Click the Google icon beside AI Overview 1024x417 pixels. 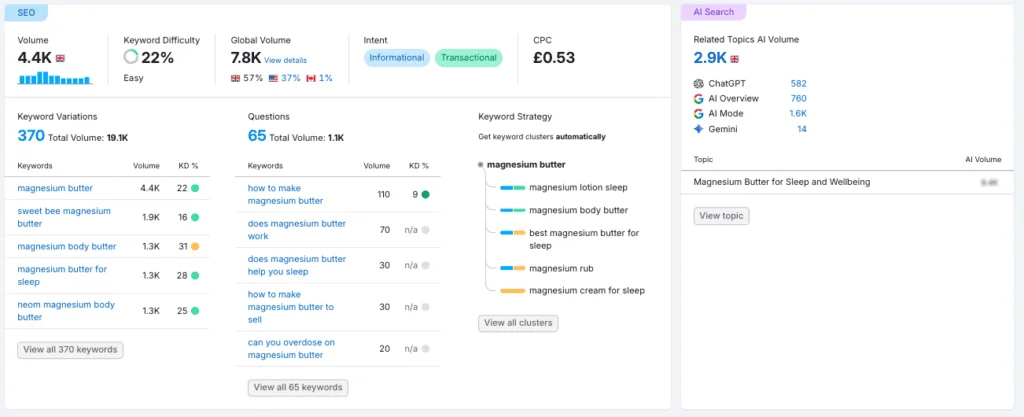coord(699,99)
